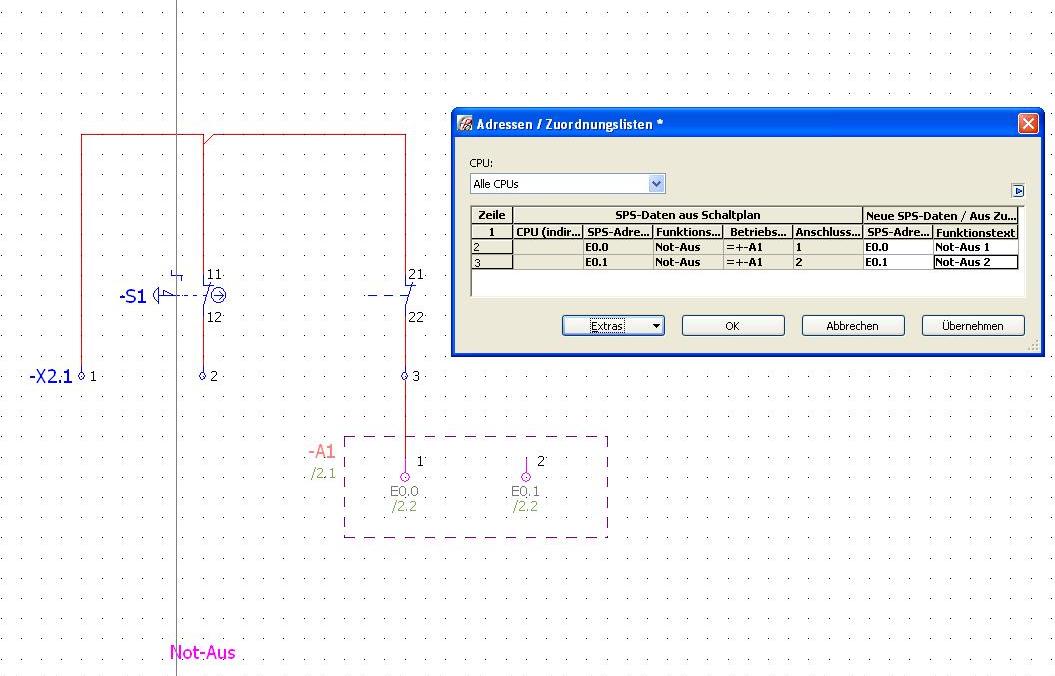Click the Übernehmen button

973,326
